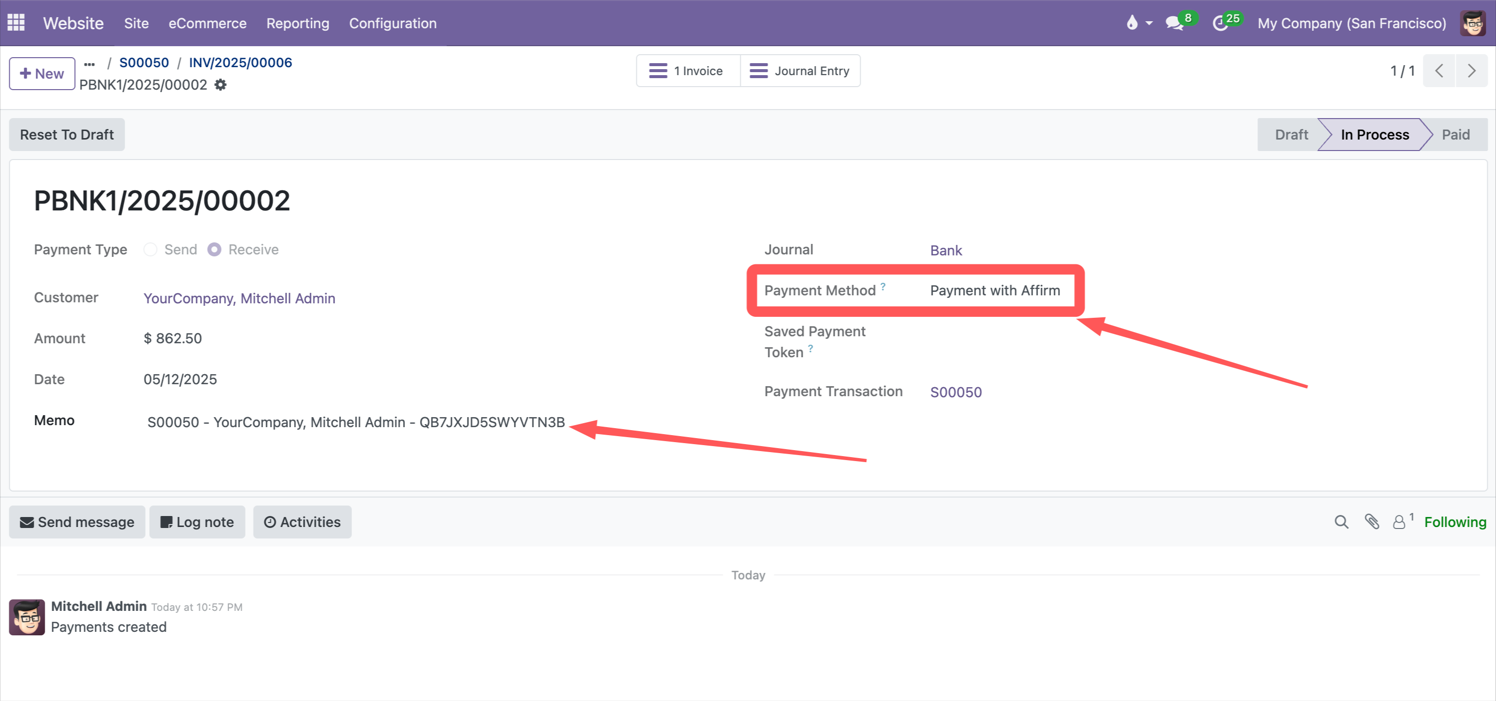The width and height of the screenshot is (1496, 701).
Task: Open the activities clock icon with badge 25
Action: (x=1220, y=23)
